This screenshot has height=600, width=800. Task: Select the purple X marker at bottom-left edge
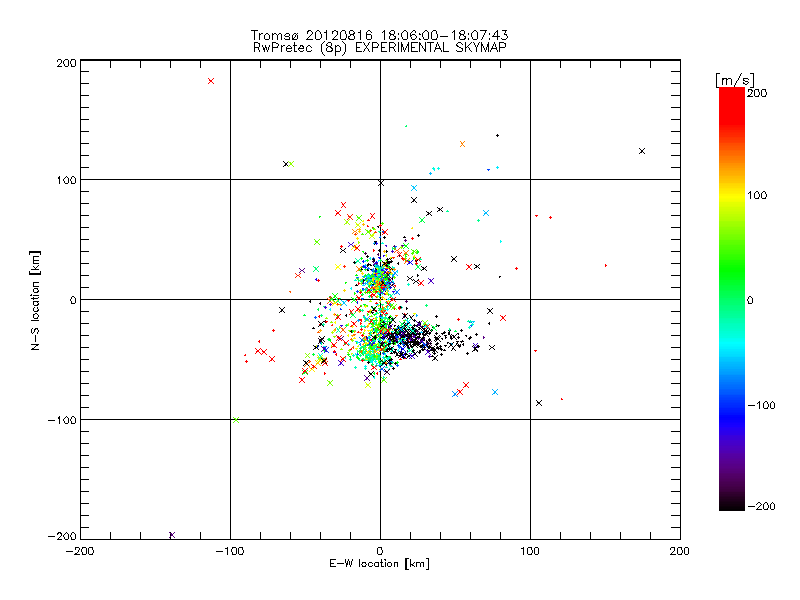(172, 535)
